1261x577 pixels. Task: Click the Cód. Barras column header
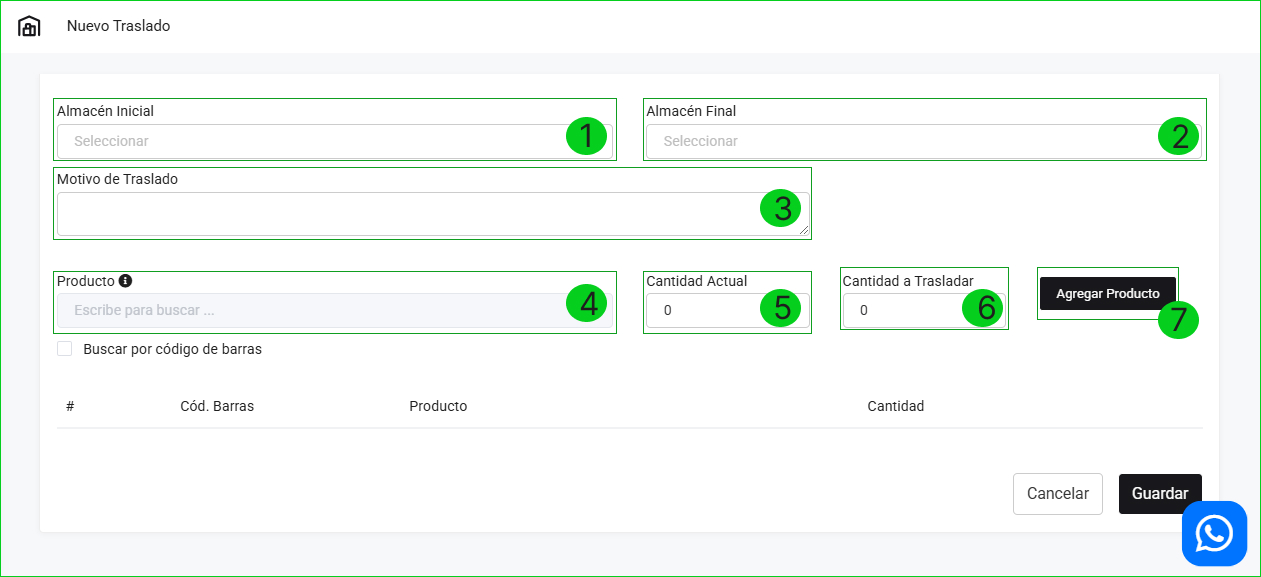217,406
